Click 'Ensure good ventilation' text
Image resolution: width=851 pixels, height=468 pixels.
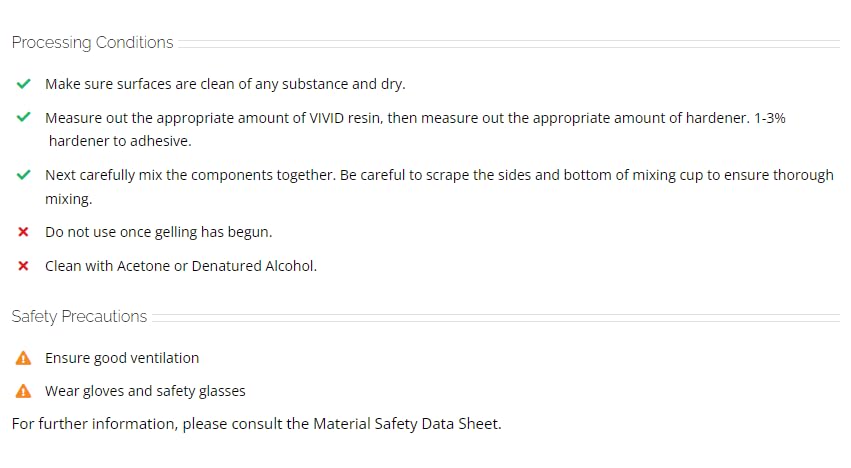(122, 358)
